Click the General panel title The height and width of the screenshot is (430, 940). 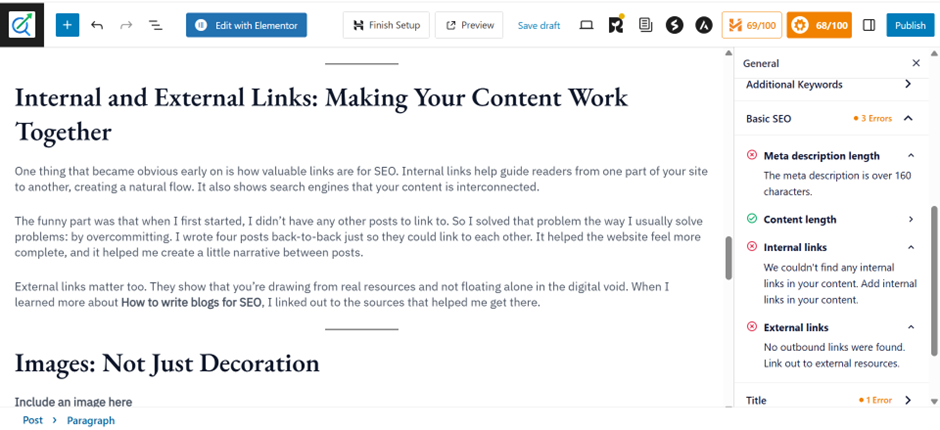(x=761, y=63)
